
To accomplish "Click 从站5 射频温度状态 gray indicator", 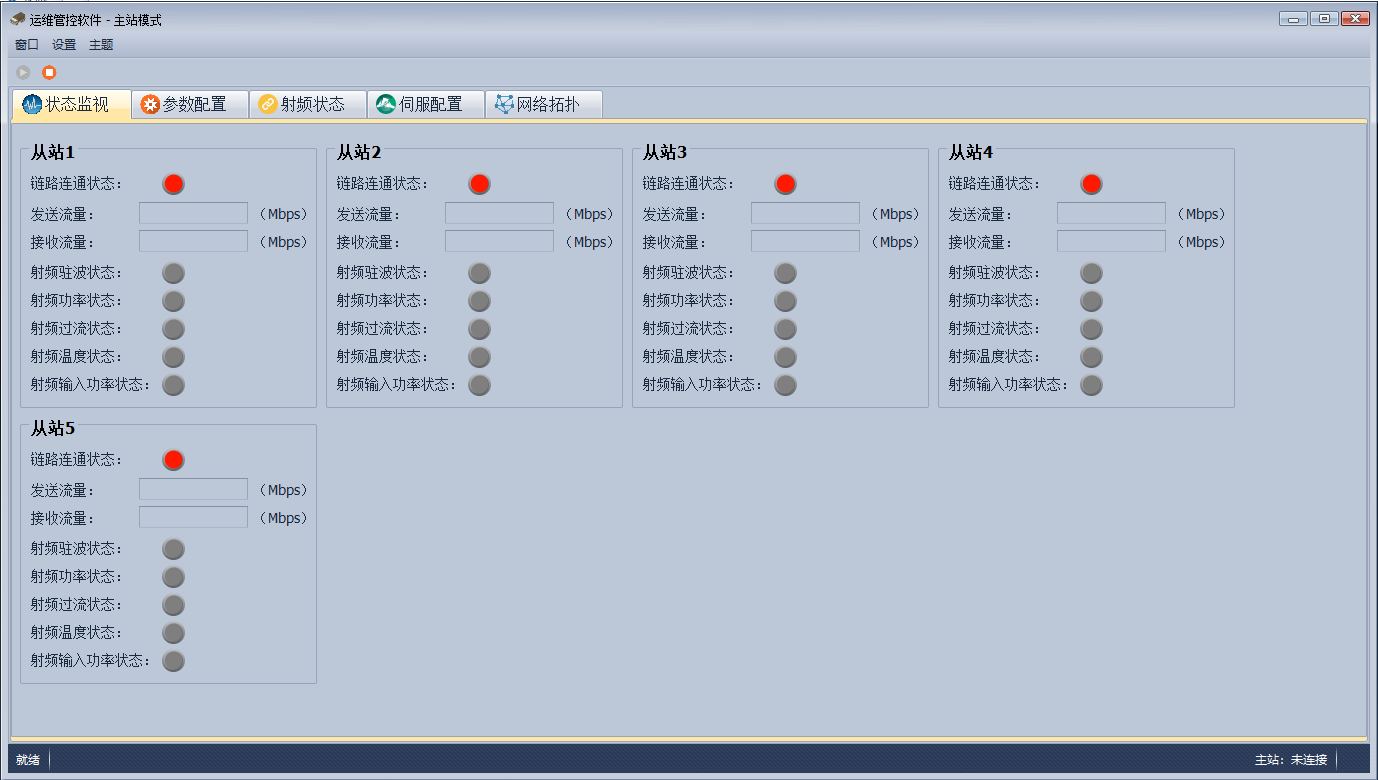I will click(x=174, y=633).
